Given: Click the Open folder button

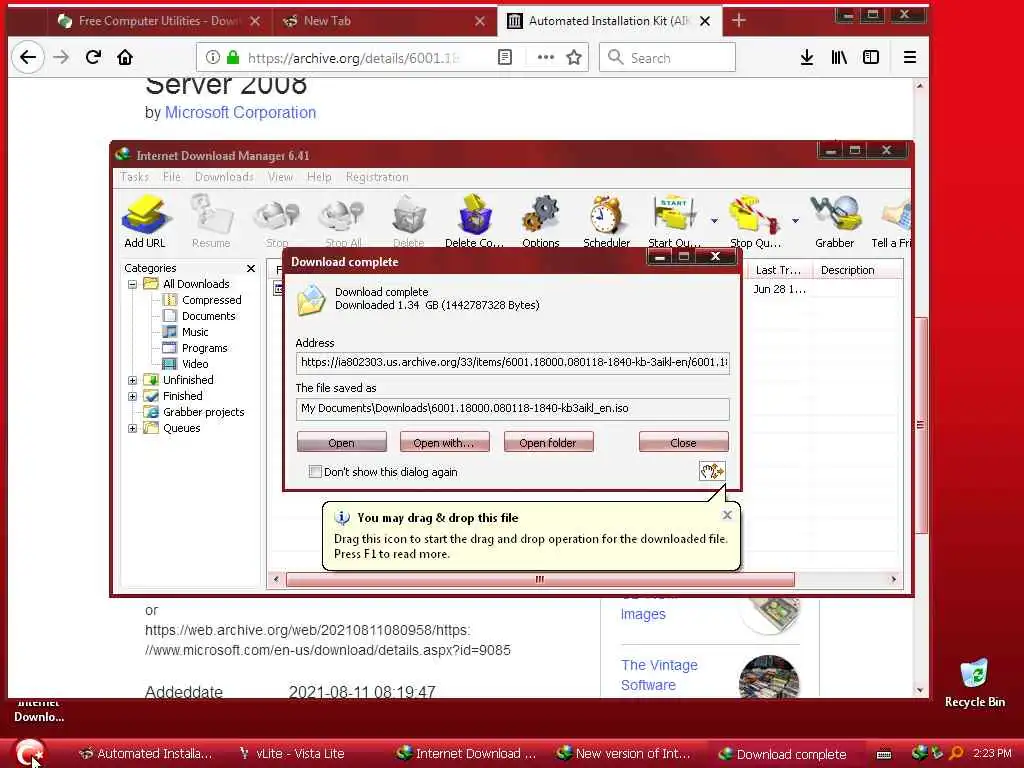Looking at the screenshot, I should [549, 442].
